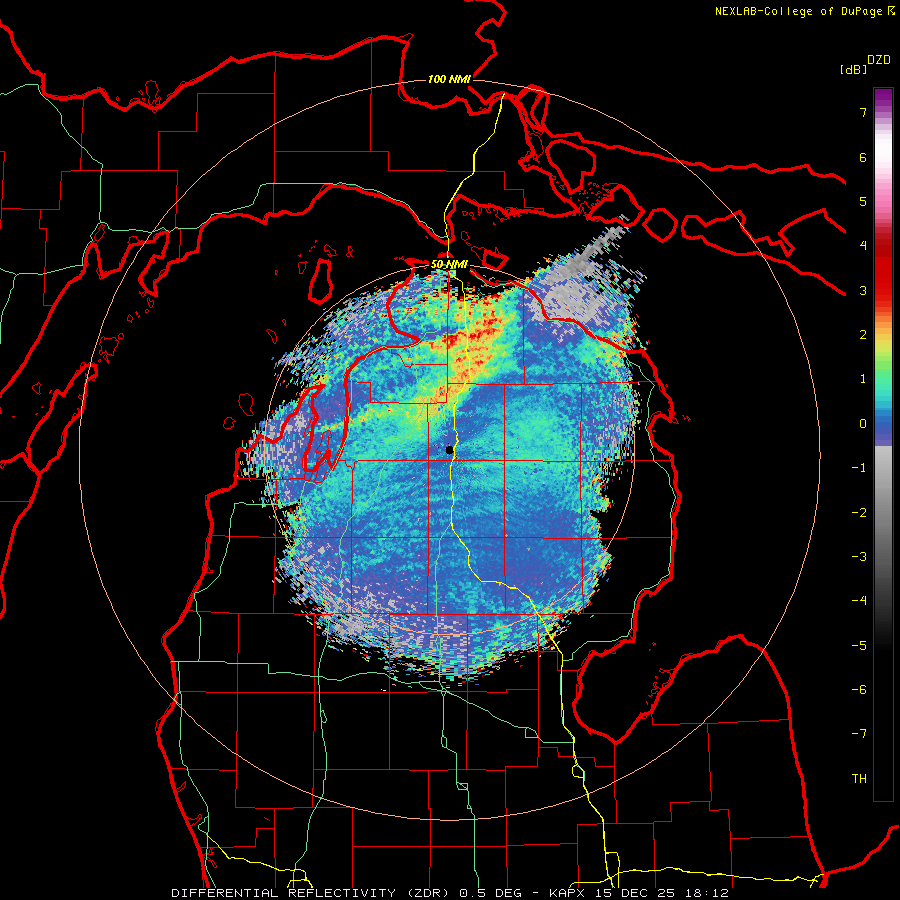The width and height of the screenshot is (900, 900).
Task: Click the -1 value on the color scale
Action: coord(859,468)
